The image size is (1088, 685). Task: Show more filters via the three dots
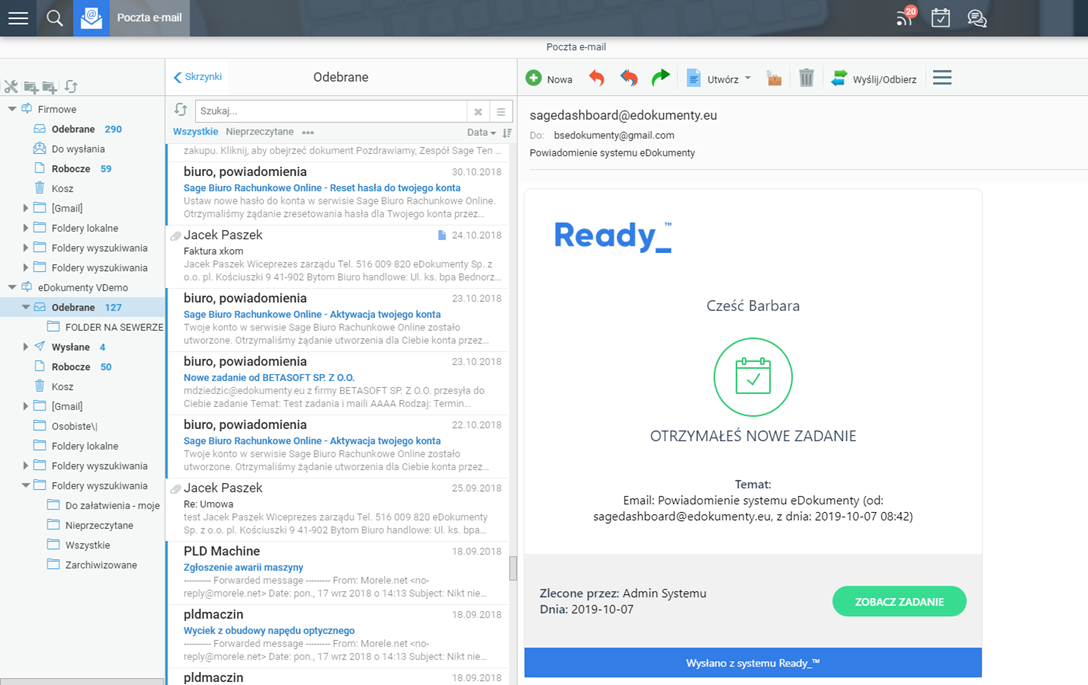coord(308,133)
